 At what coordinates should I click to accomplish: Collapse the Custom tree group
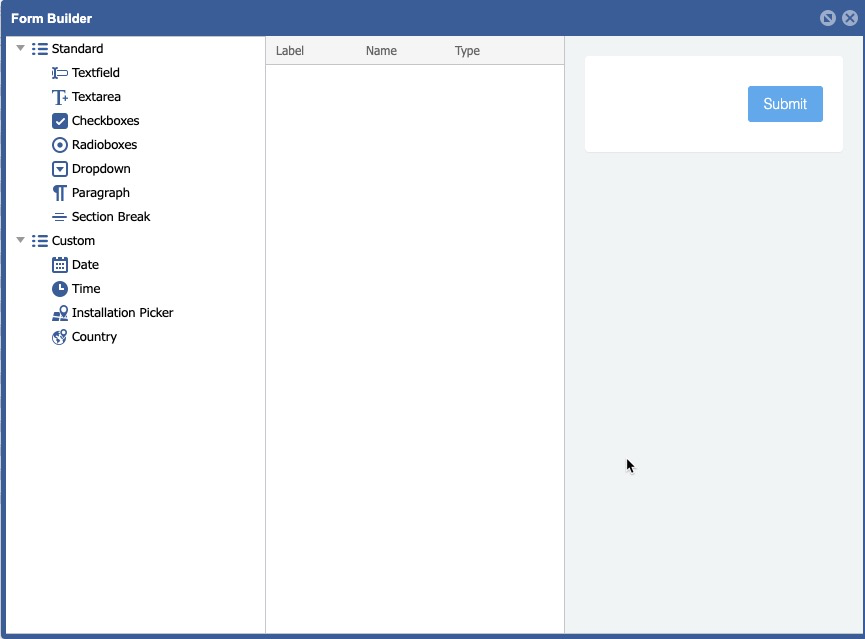coord(20,240)
